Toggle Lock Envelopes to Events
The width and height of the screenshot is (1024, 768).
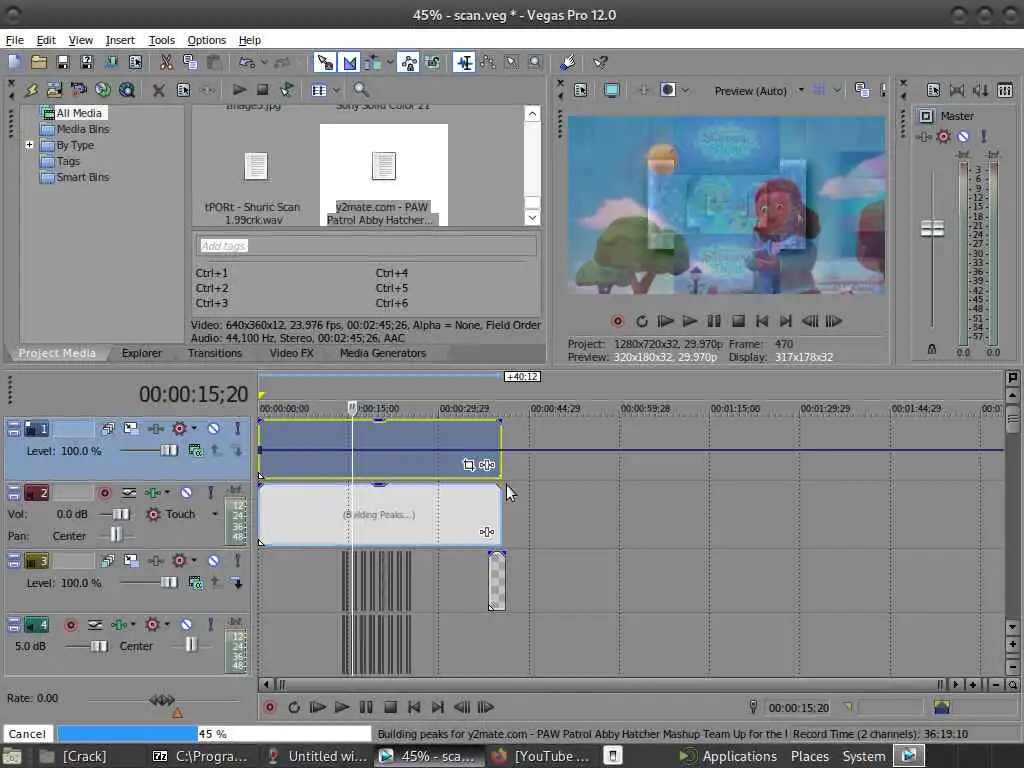pos(408,63)
